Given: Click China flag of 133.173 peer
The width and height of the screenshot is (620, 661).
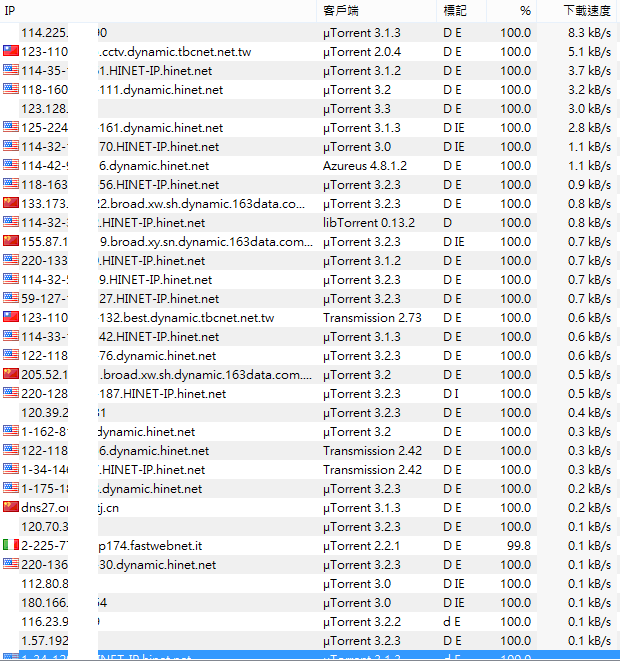Looking at the screenshot, I should click(11, 203).
